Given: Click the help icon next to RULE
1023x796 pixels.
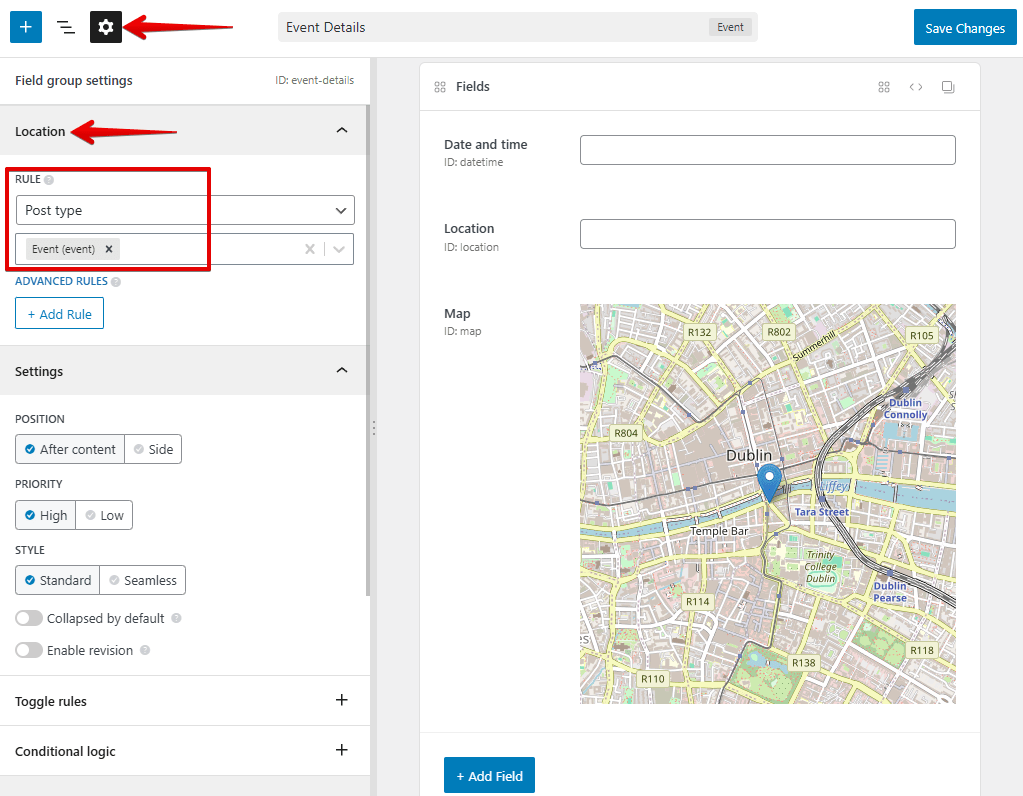Looking at the screenshot, I should coord(49,180).
